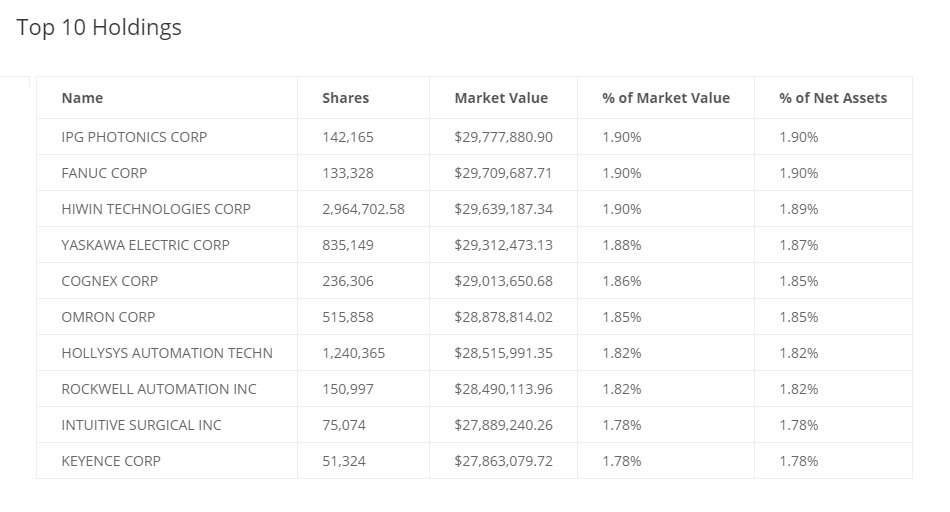950x512 pixels.
Task: Click the 1.87% net assets cell
Action: click(798, 245)
